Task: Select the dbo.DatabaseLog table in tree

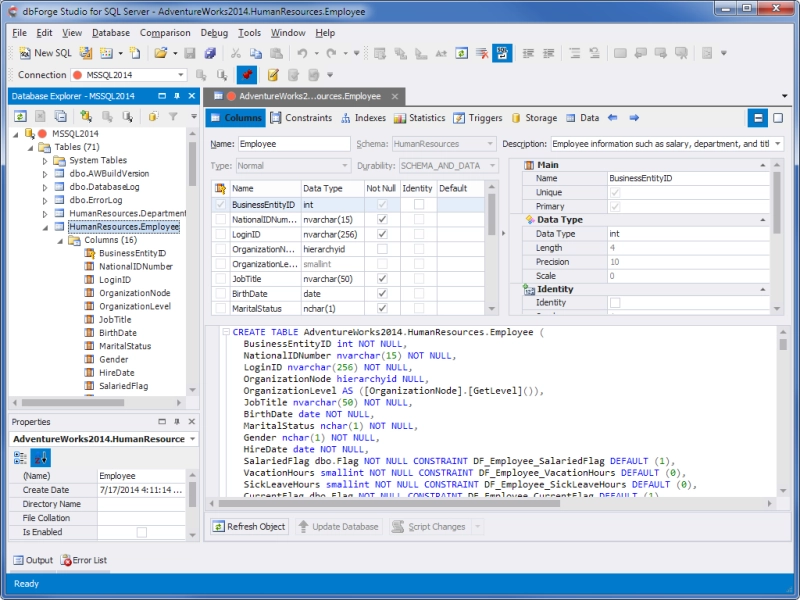Action: click(x=104, y=187)
